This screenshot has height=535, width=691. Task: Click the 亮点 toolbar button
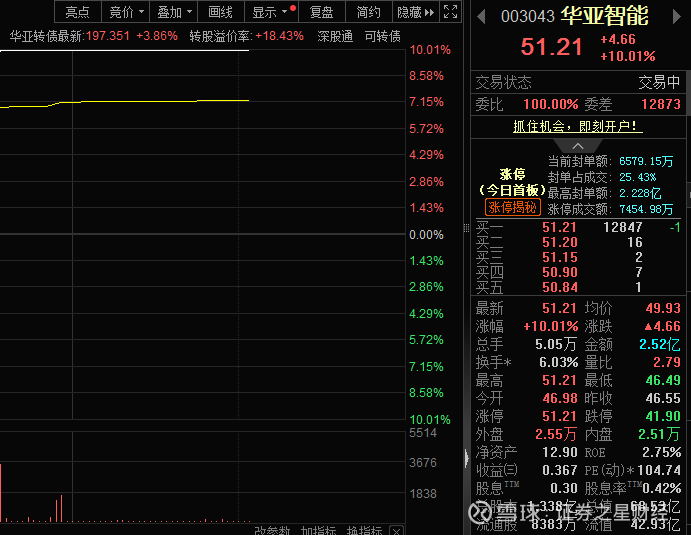click(78, 12)
